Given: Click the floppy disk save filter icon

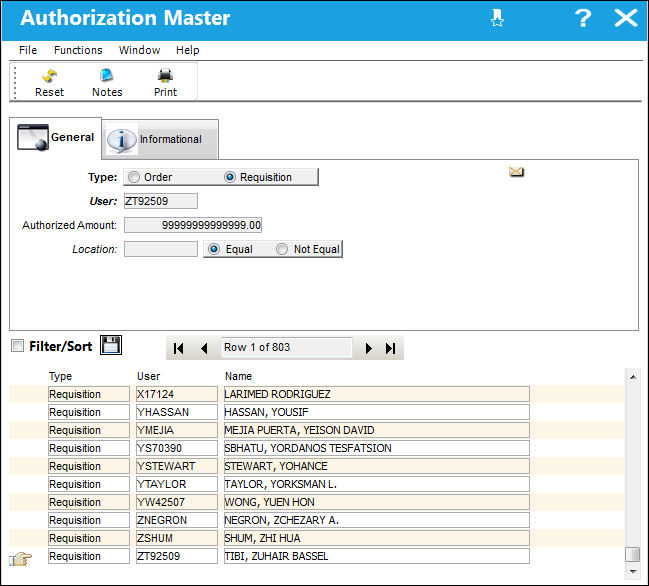Looking at the screenshot, I should click(x=111, y=345).
